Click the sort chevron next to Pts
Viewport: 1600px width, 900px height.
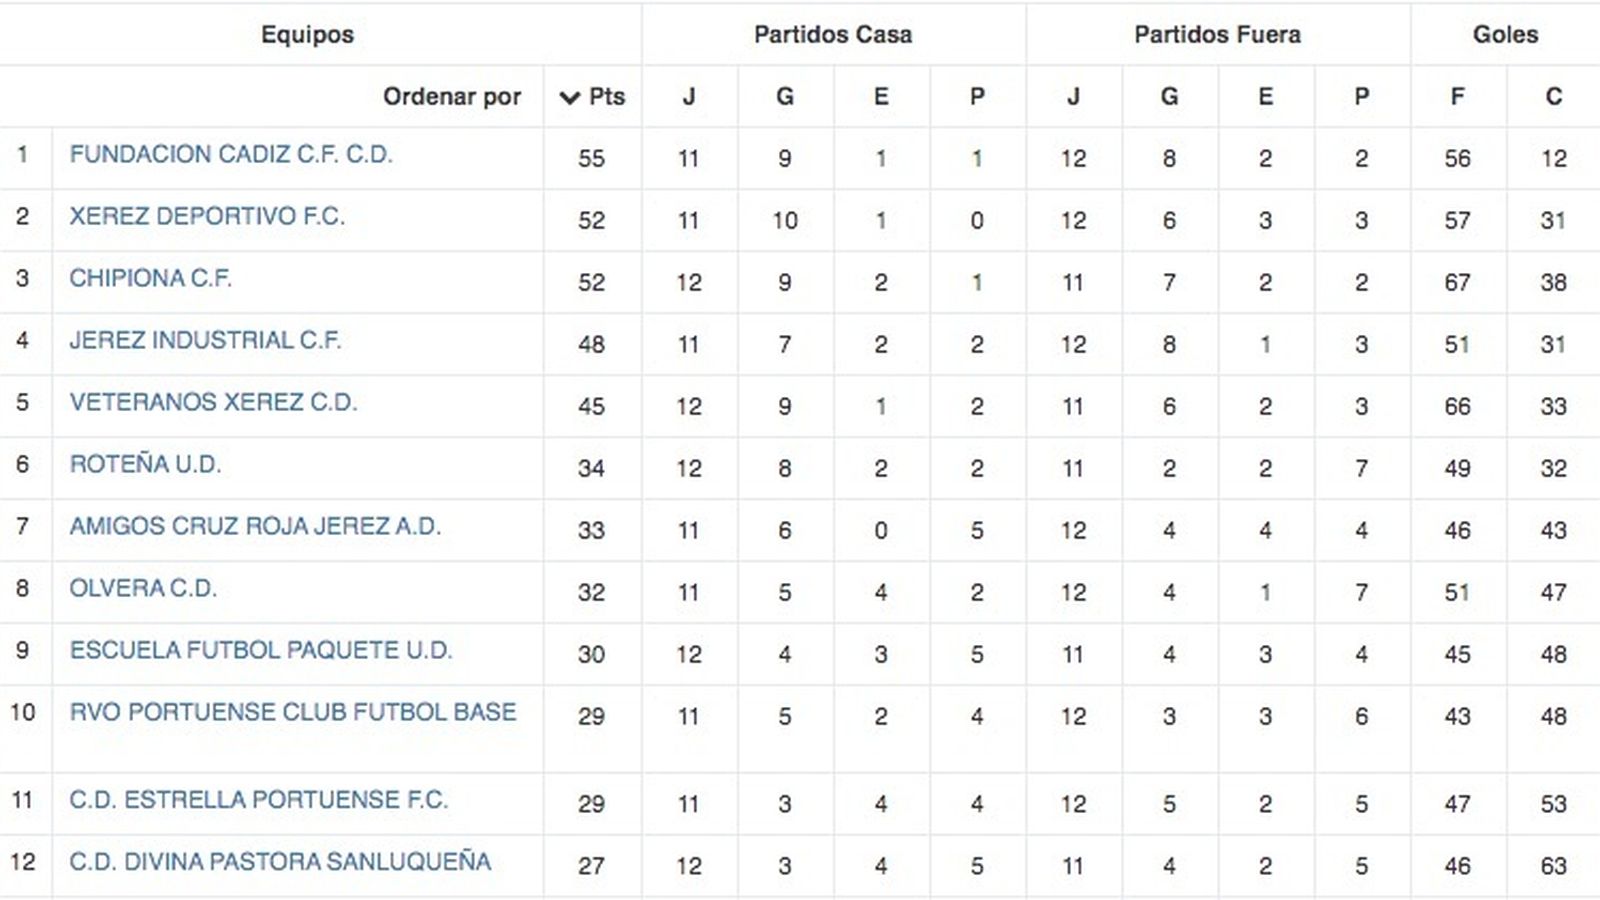click(568, 98)
